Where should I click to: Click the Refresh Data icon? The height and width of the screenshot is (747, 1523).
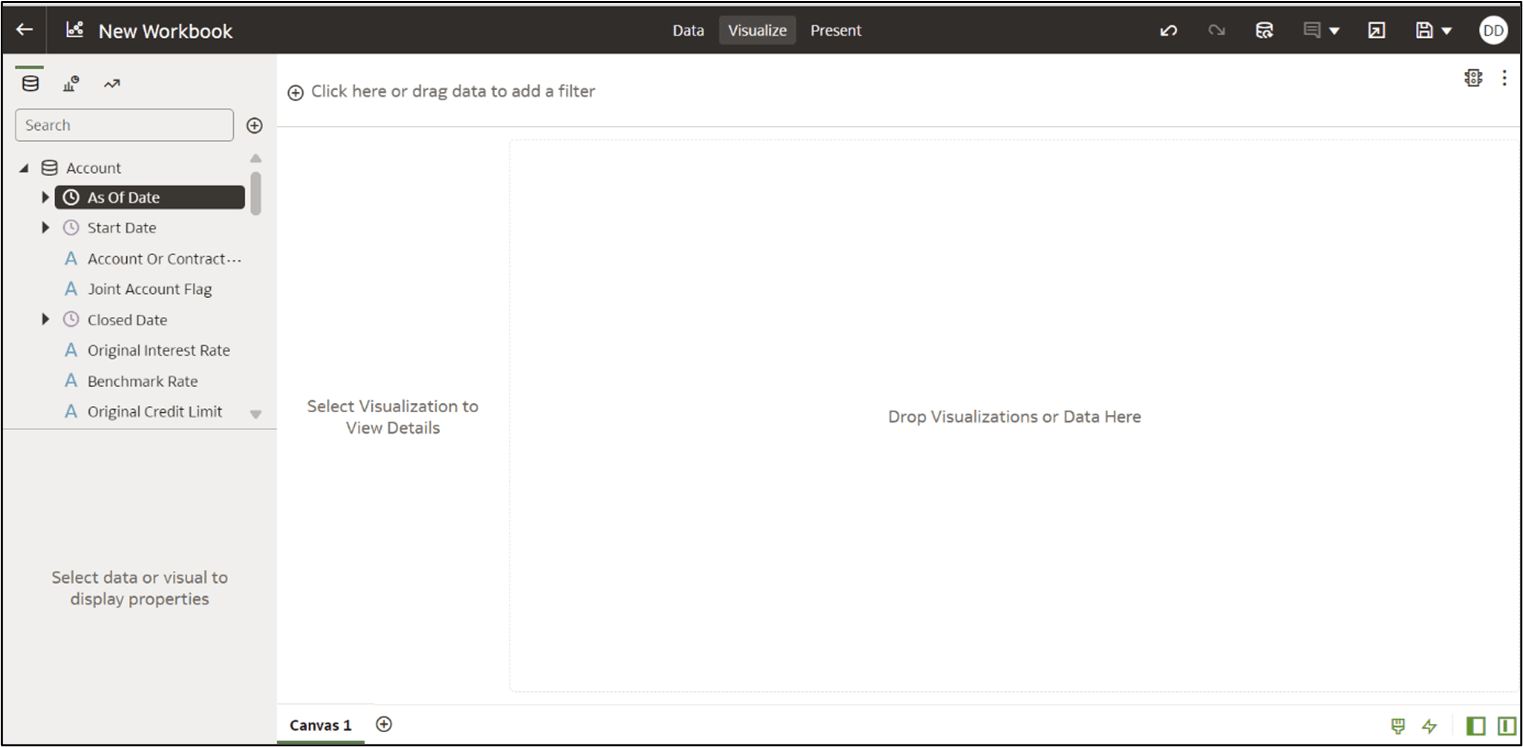(x=1264, y=30)
